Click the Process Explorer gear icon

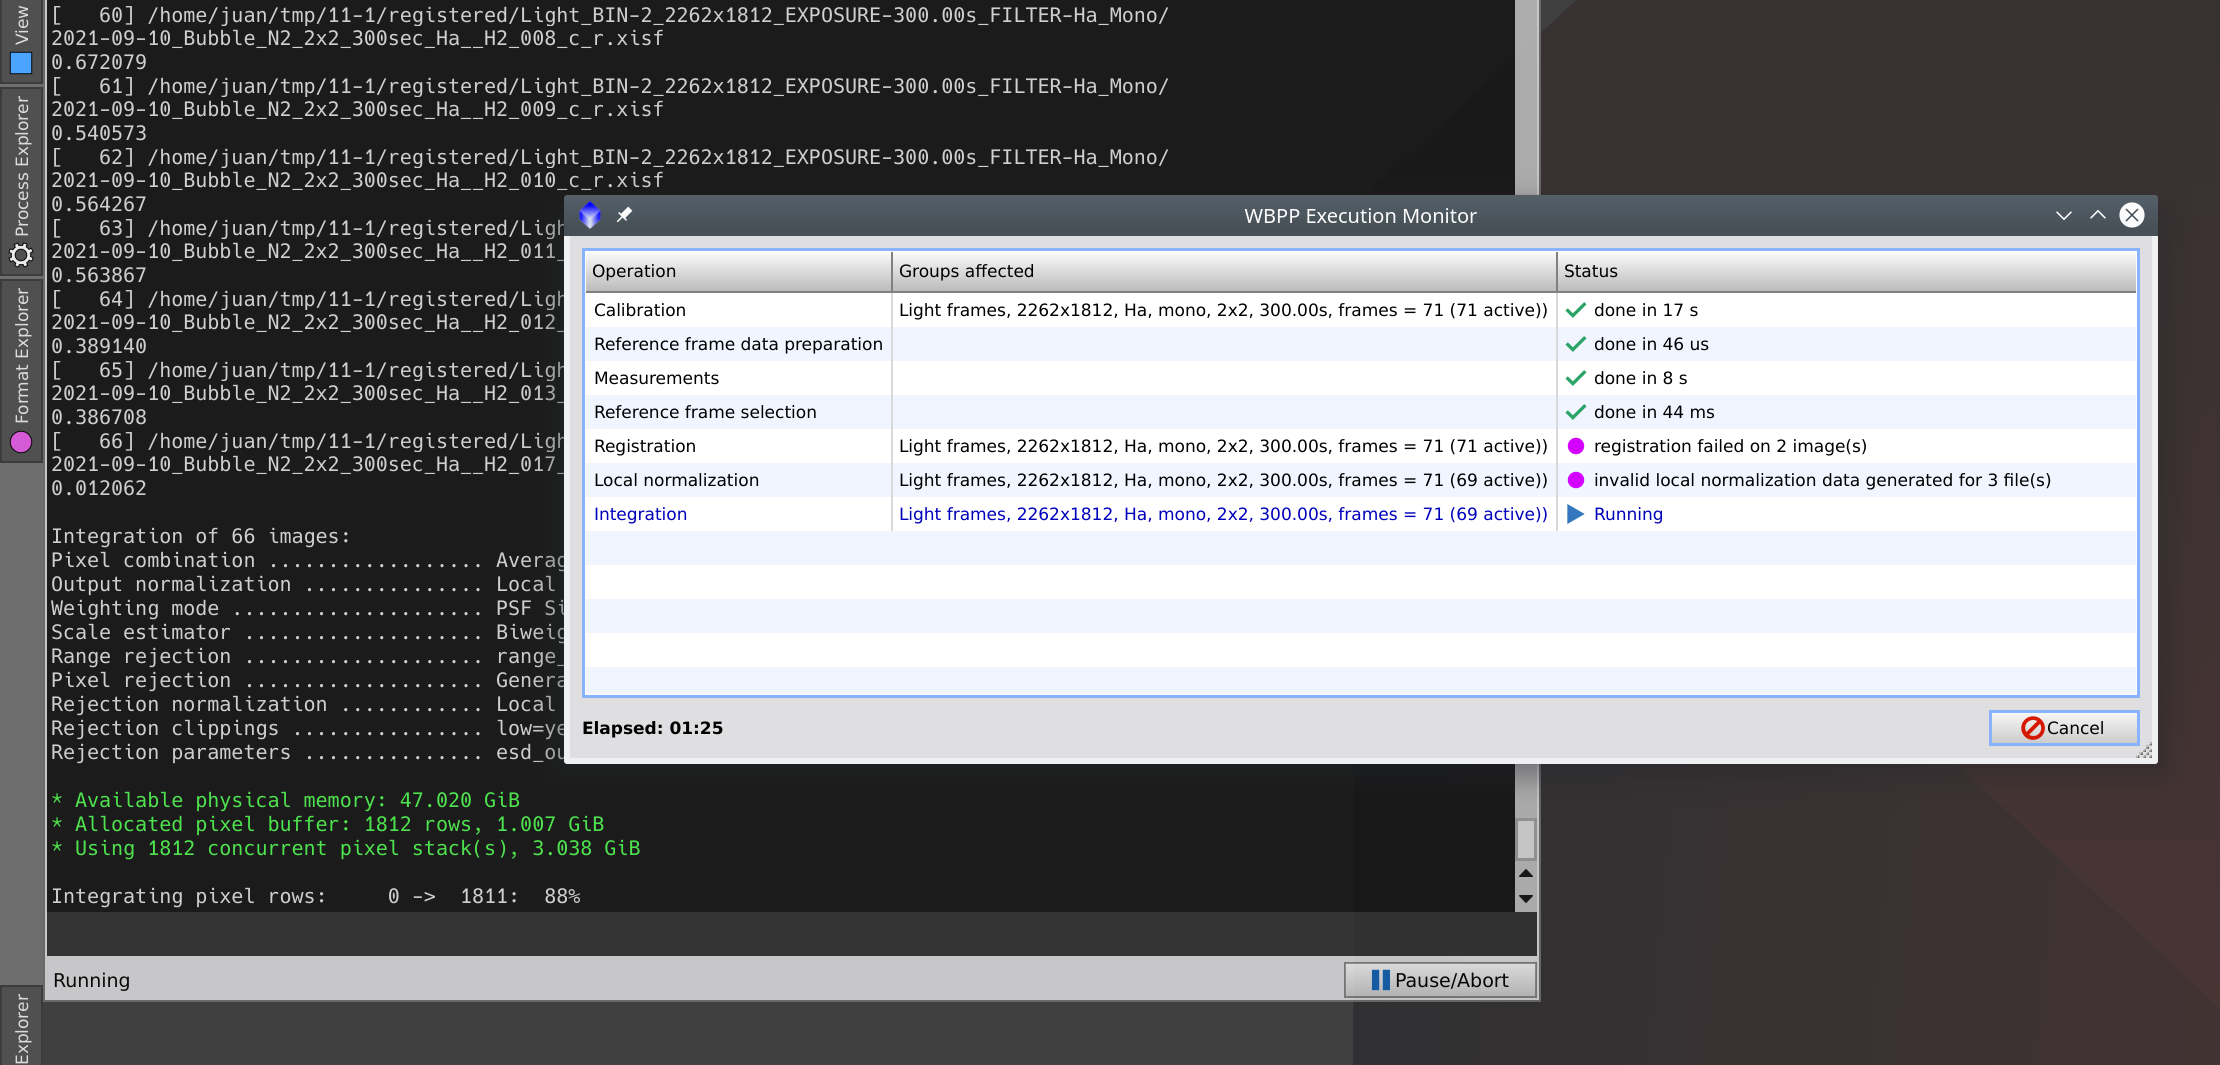(x=21, y=256)
